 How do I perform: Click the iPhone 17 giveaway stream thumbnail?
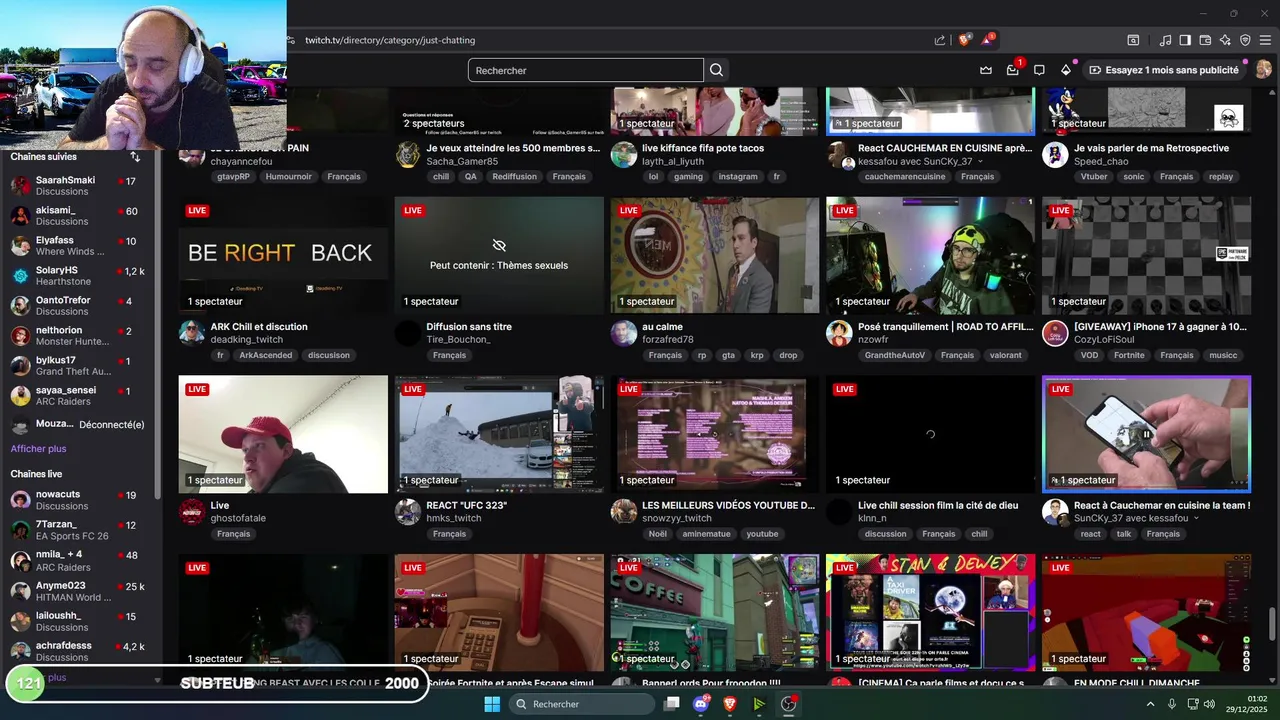(x=1146, y=255)
